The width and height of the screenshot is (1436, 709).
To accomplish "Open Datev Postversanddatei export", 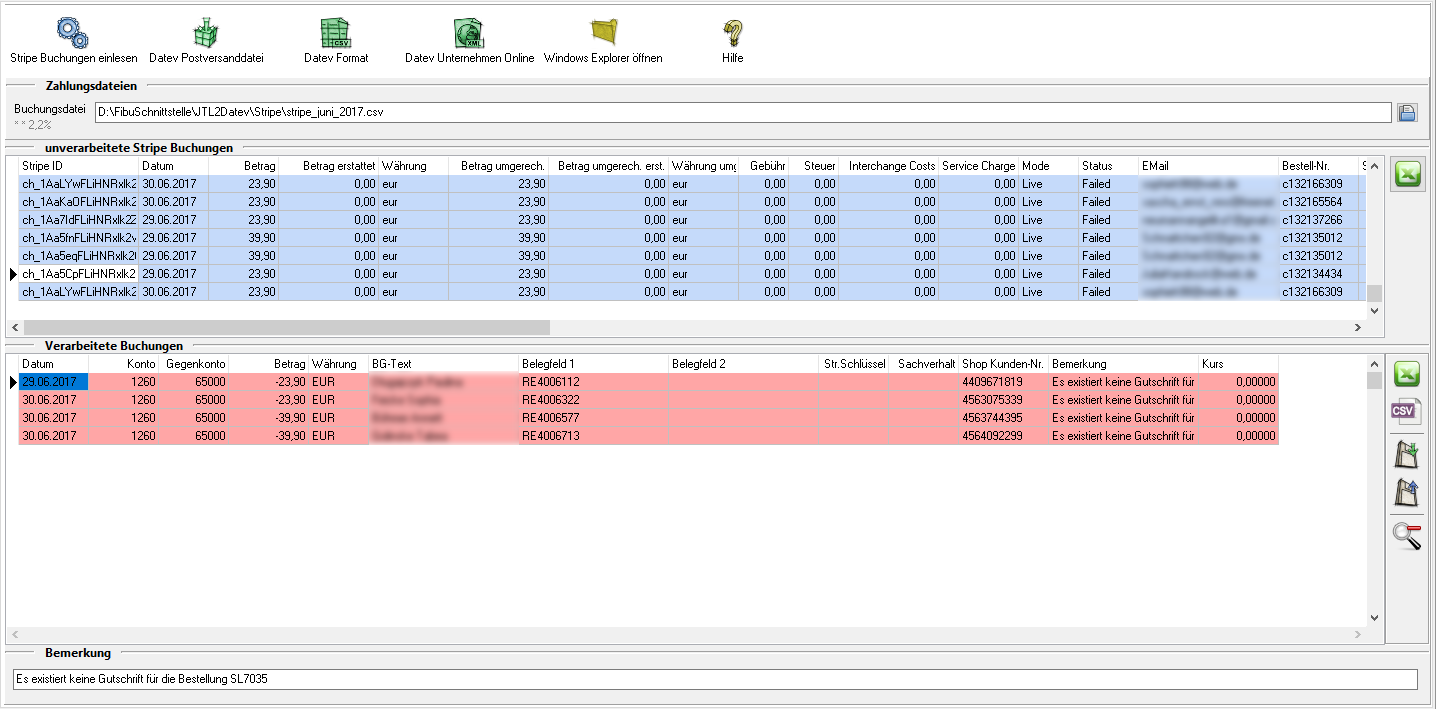I will coord(205,33).
